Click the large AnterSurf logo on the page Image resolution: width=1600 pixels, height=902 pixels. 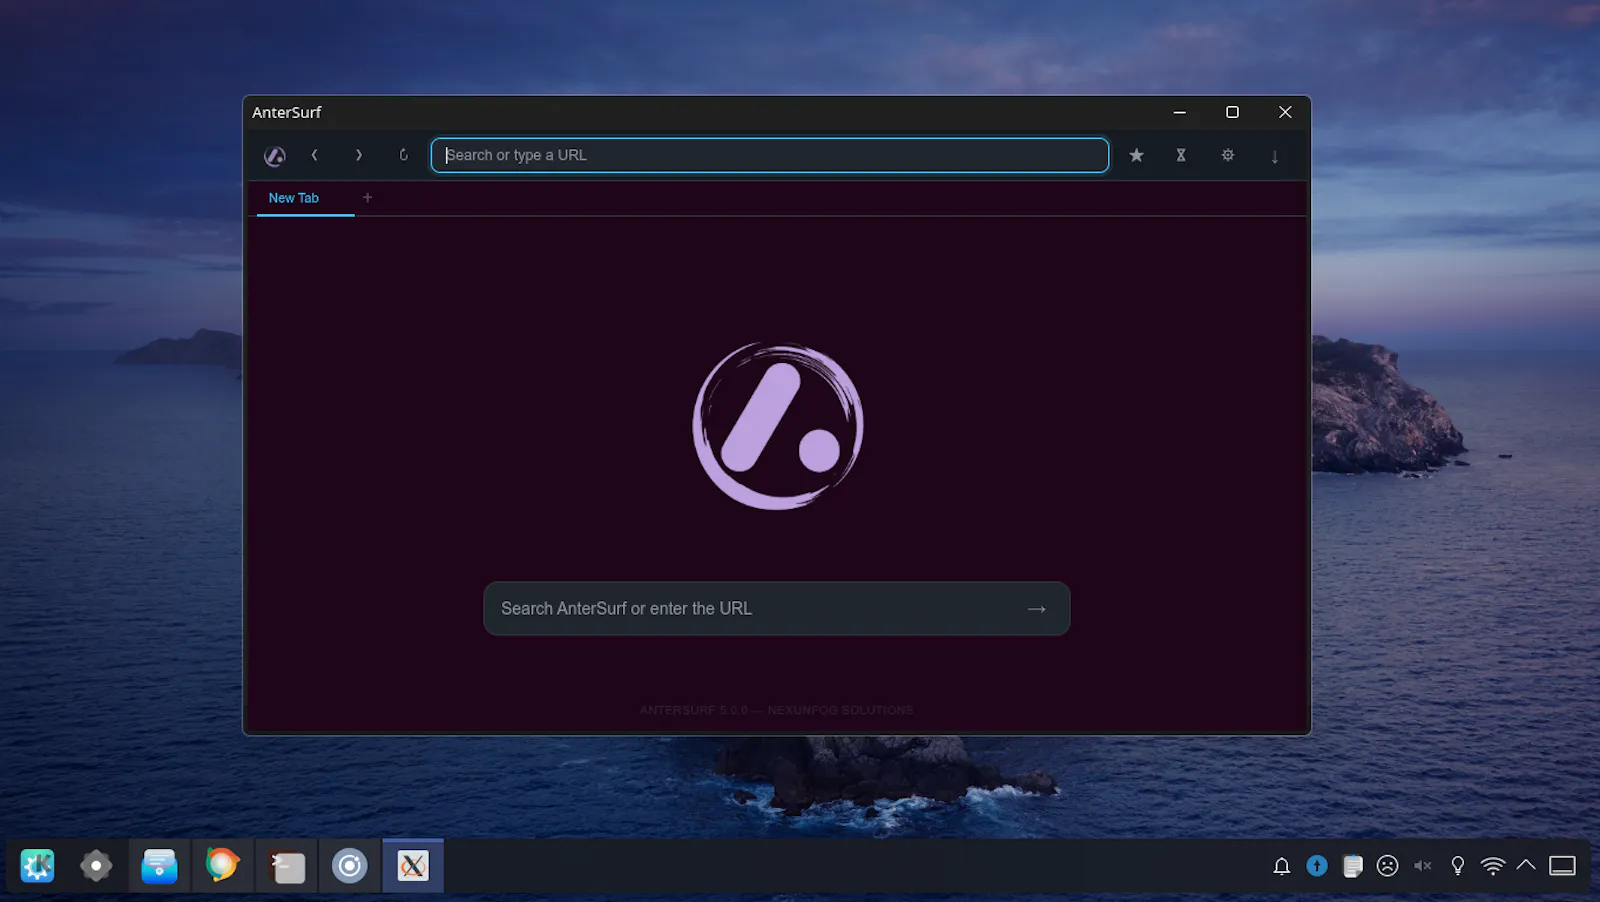pos(778,426)
